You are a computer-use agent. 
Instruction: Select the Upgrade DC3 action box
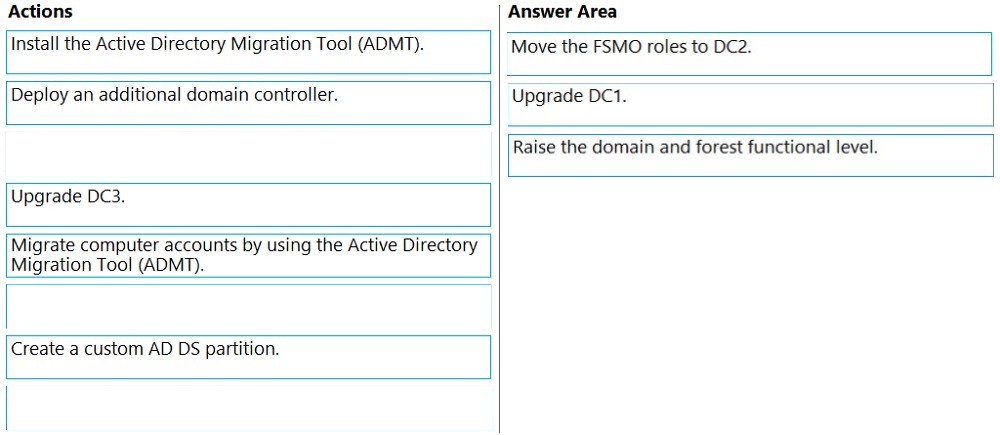248,204
